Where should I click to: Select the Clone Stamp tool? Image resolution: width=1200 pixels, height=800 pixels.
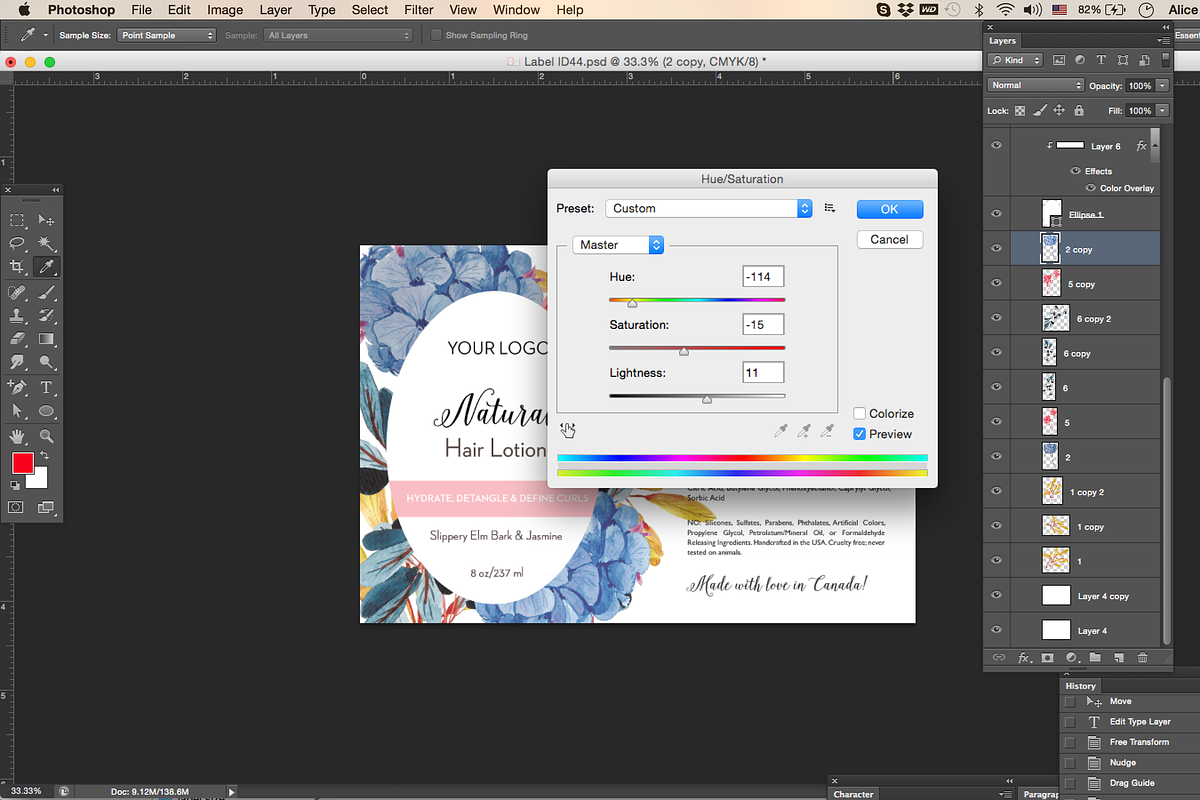17,315
